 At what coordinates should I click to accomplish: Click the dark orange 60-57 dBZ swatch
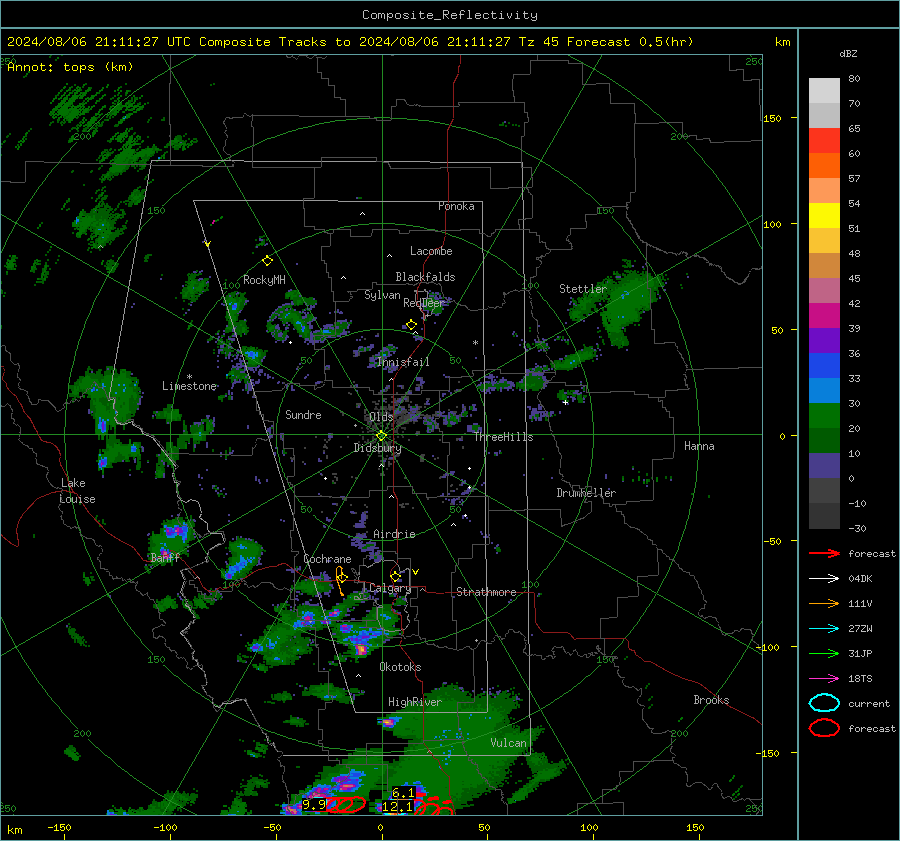[824, 165]
